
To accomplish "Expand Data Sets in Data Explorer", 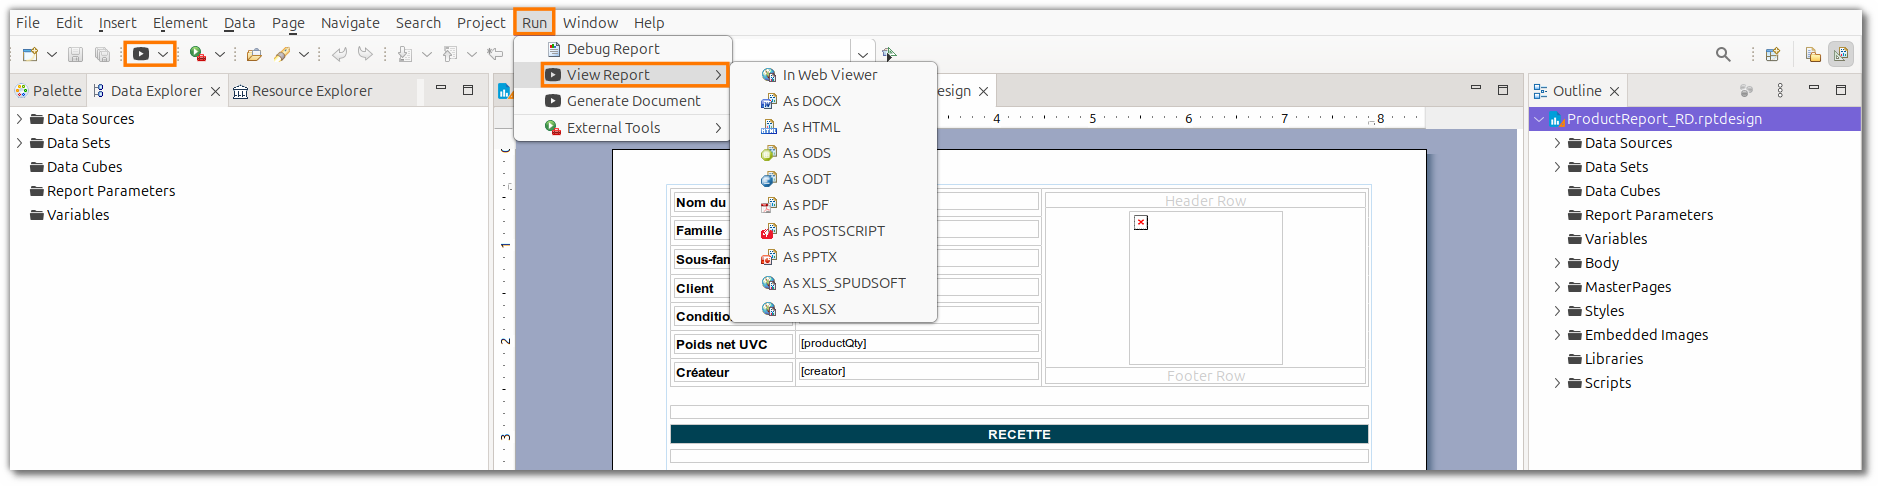I will (x=19, y=142).
